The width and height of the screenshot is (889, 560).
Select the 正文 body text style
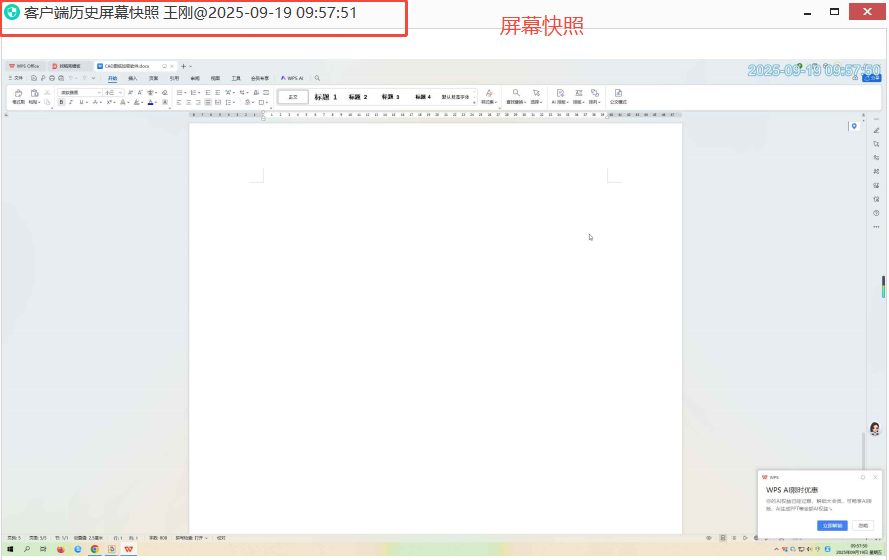[293, 96]
